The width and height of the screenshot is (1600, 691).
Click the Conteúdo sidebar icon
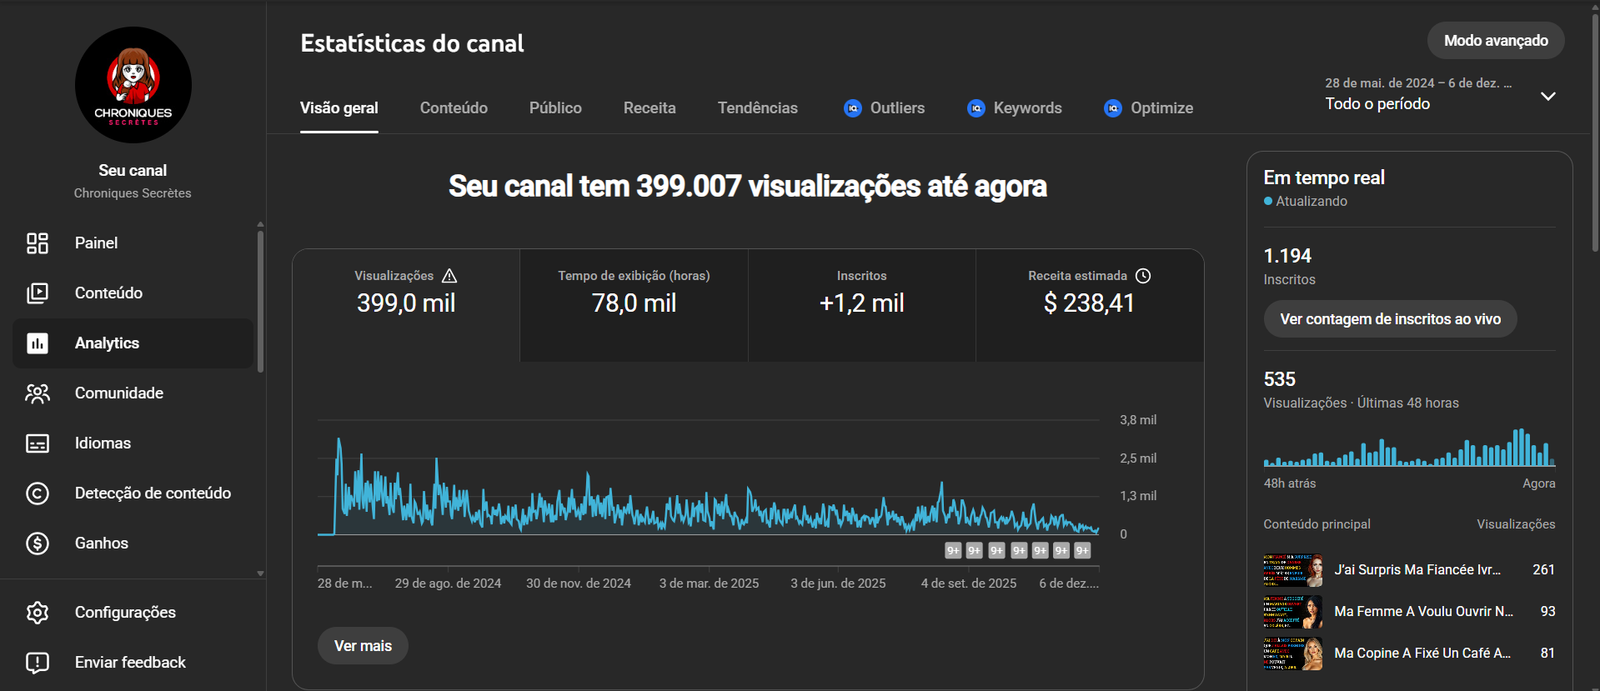click(x=37, y=293)
